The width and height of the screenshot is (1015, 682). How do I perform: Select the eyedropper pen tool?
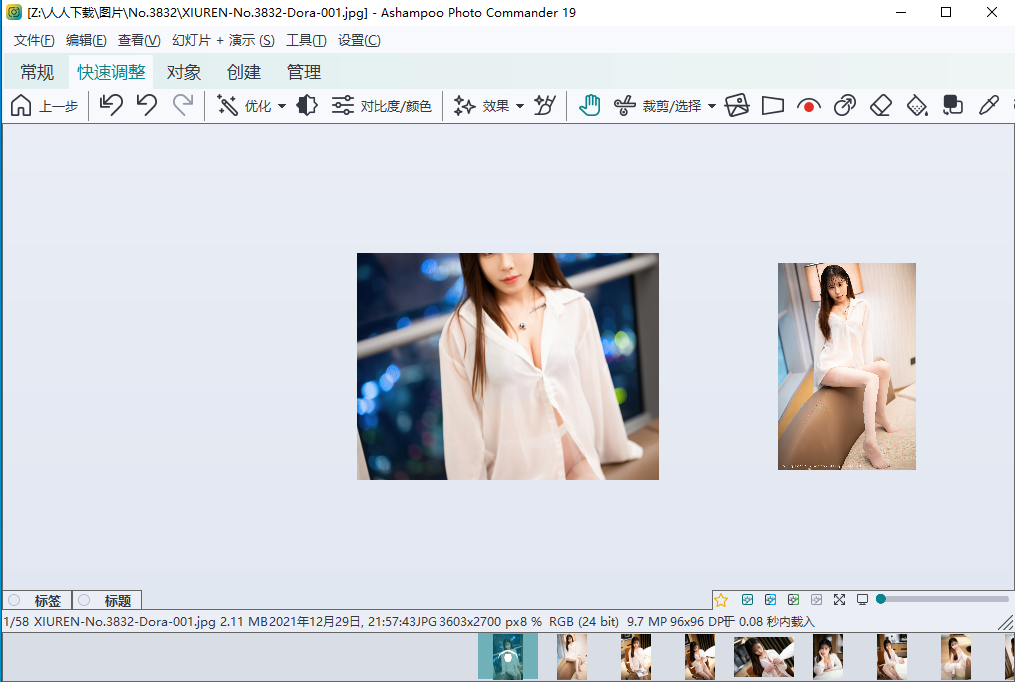pos(989,104)
